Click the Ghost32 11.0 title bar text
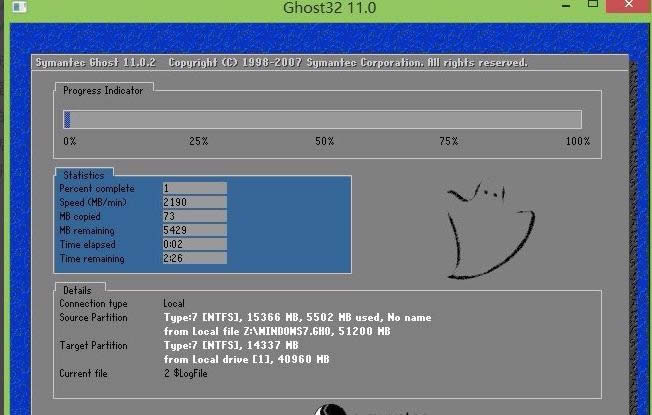Screen dimensions: 652x415 [x=330, y=7]
